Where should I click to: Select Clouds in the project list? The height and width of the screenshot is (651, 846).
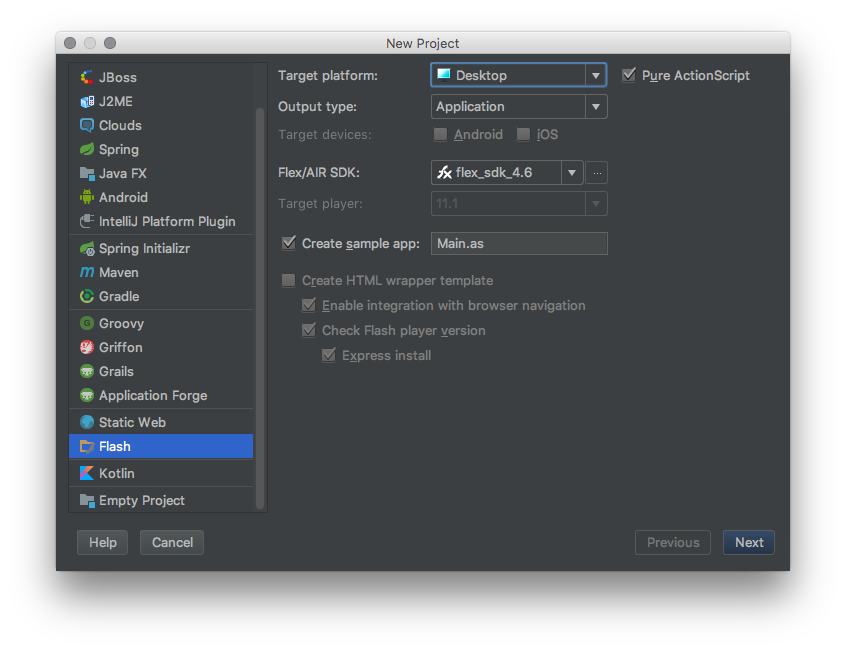pyautogui.click(x=161, y=125)
